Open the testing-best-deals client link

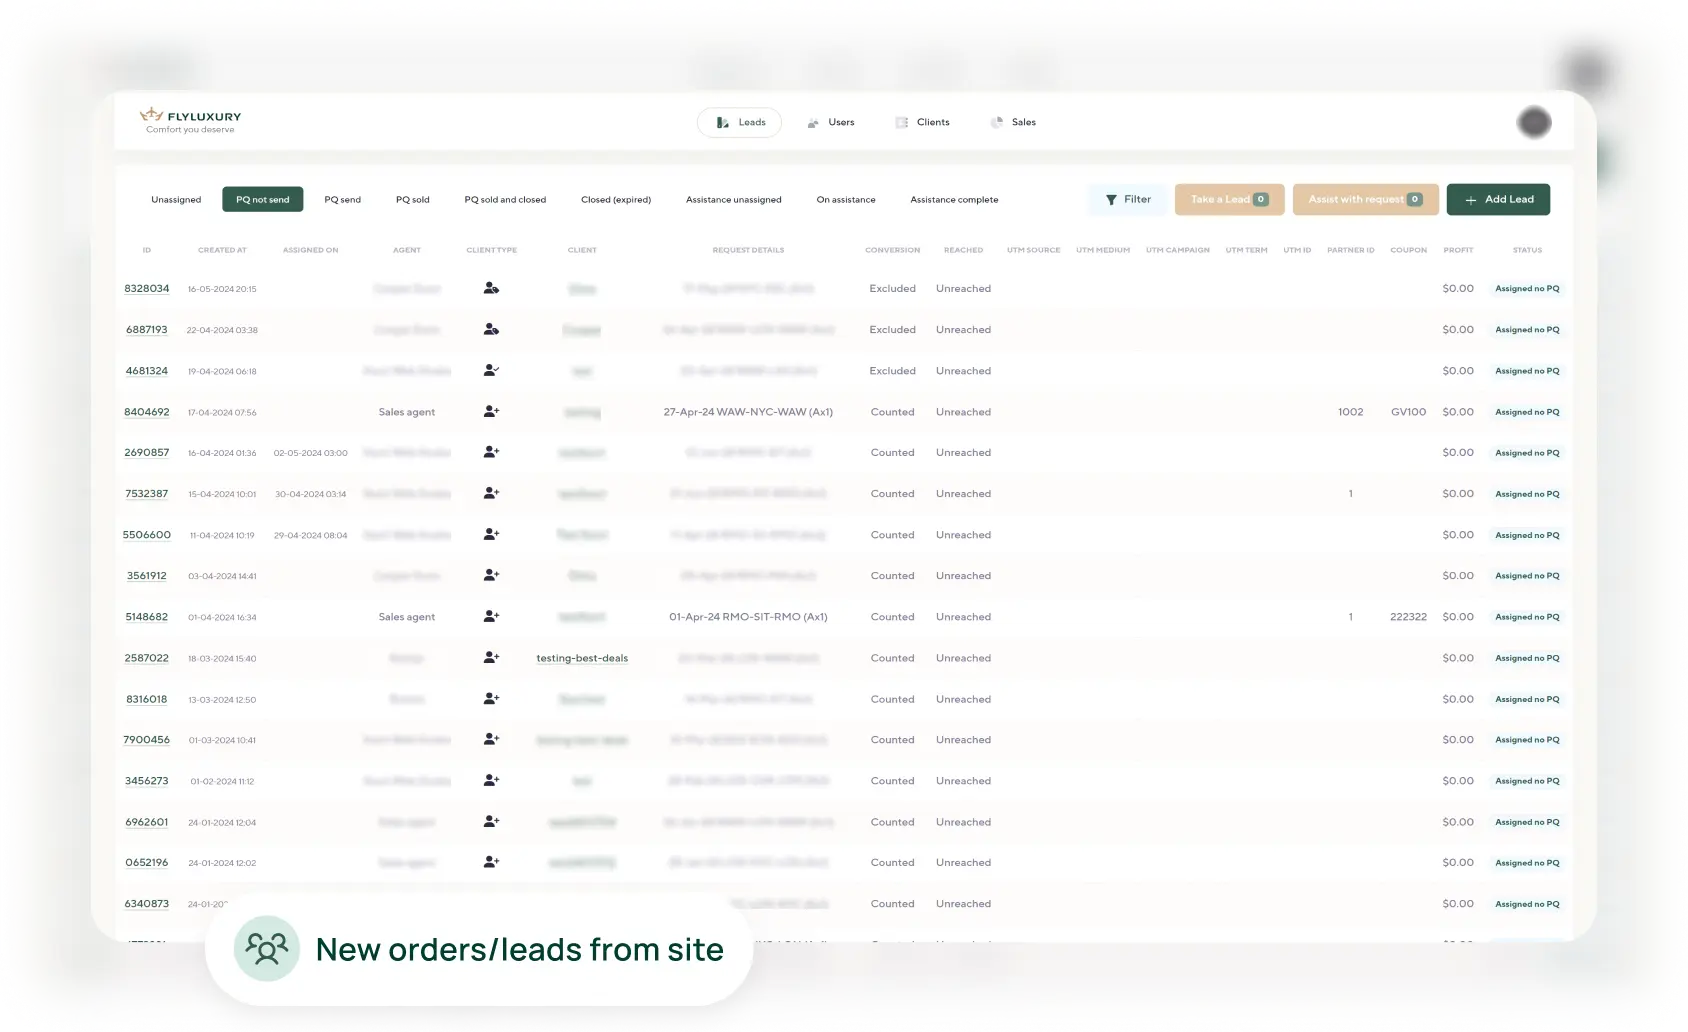coord(582,658)
